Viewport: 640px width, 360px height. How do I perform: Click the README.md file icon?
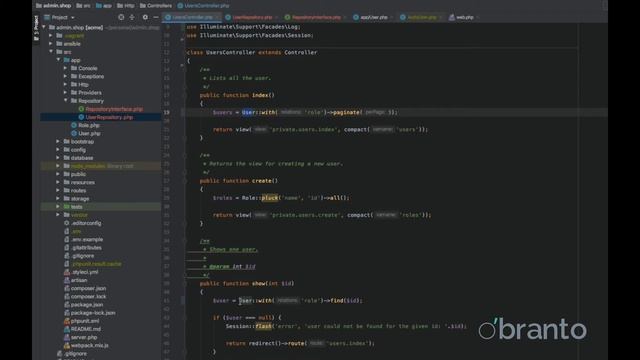pyautogui.click(x=67, y=329)
